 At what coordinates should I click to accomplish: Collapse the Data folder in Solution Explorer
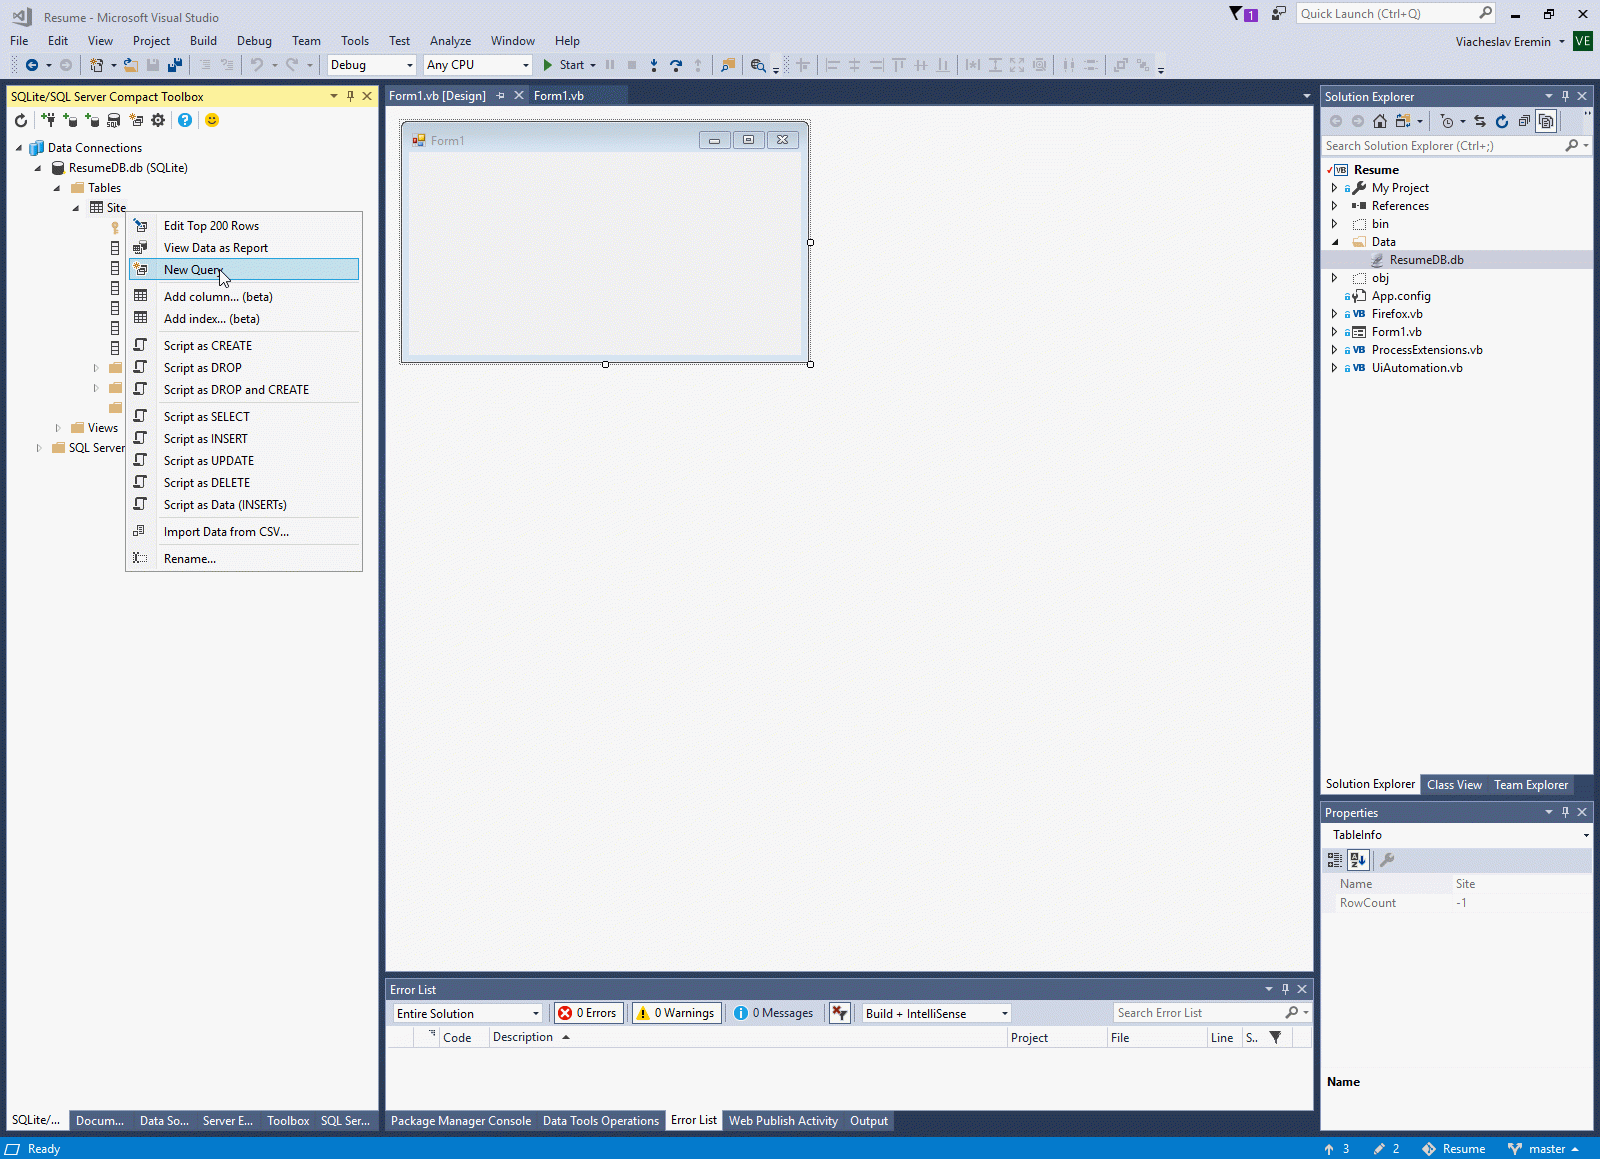(1334, 242)
